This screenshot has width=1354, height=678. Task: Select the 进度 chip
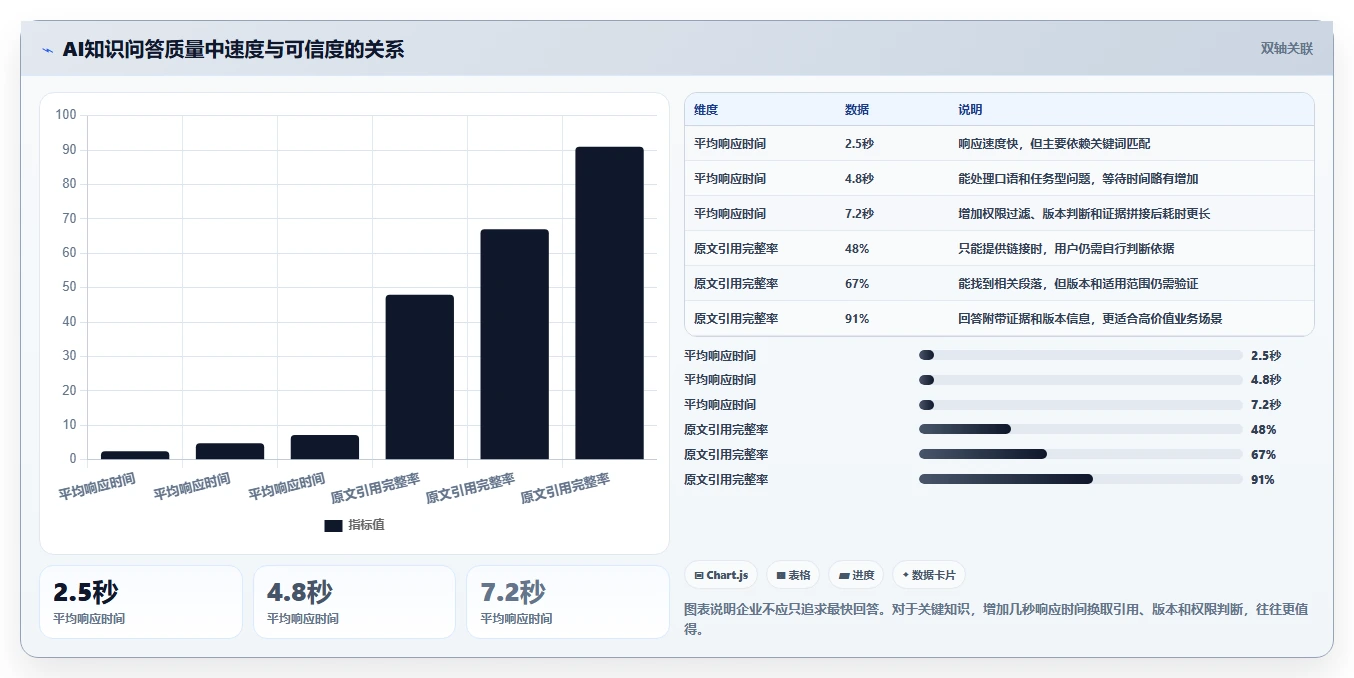tap(856, 575)
